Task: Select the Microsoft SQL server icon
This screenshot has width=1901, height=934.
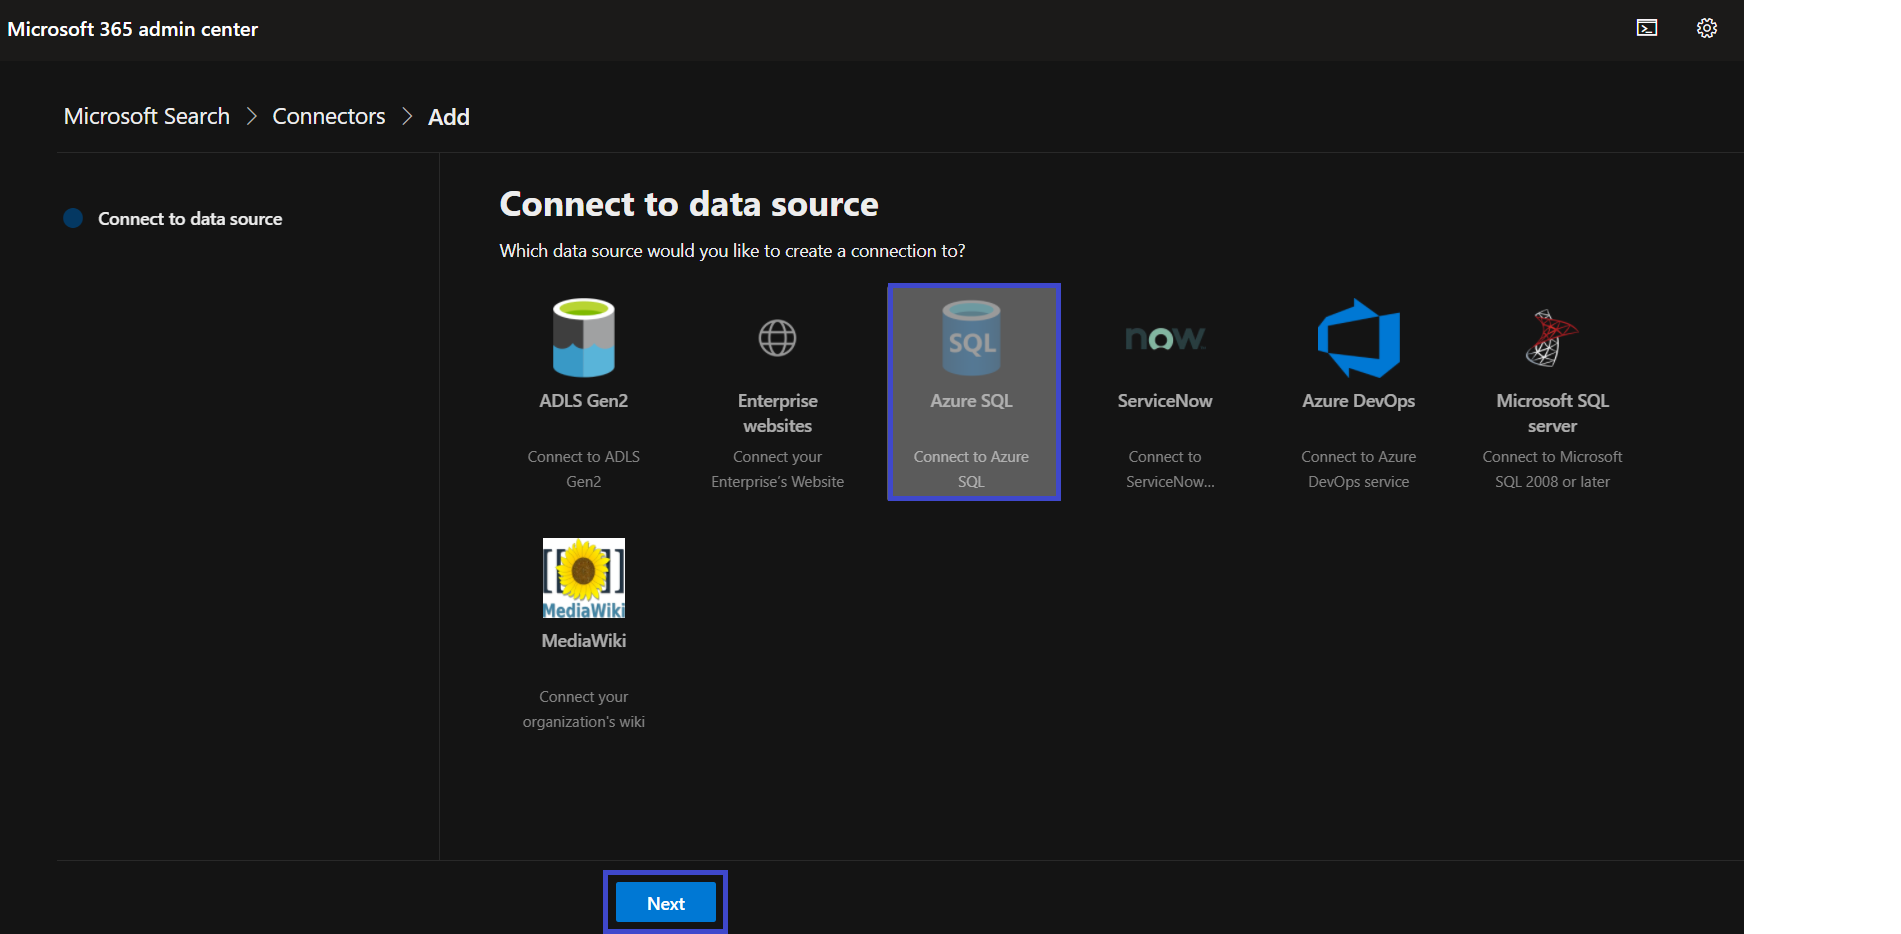Action: coord(1552,337)
